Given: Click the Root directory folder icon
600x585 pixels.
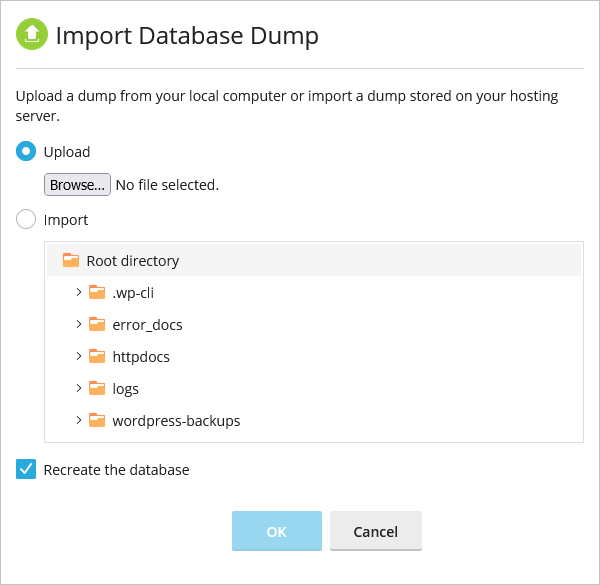Looking at the screenshot, I should (71, 260).
